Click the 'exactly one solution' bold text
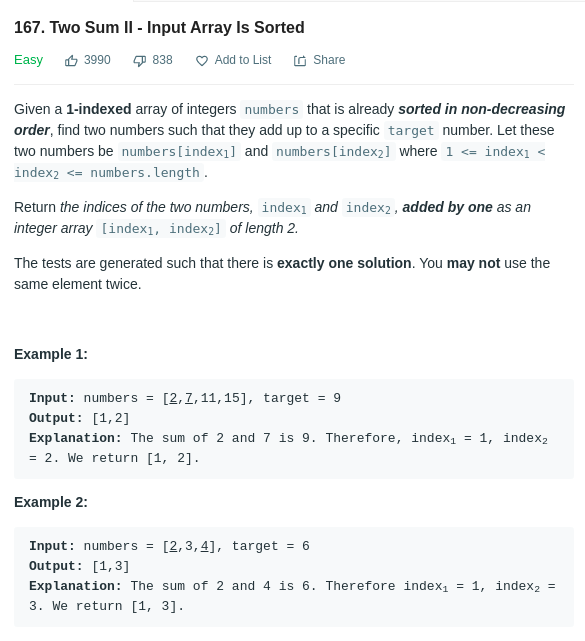Viewport: 585px width, 641px height. [x=344, y=263]
